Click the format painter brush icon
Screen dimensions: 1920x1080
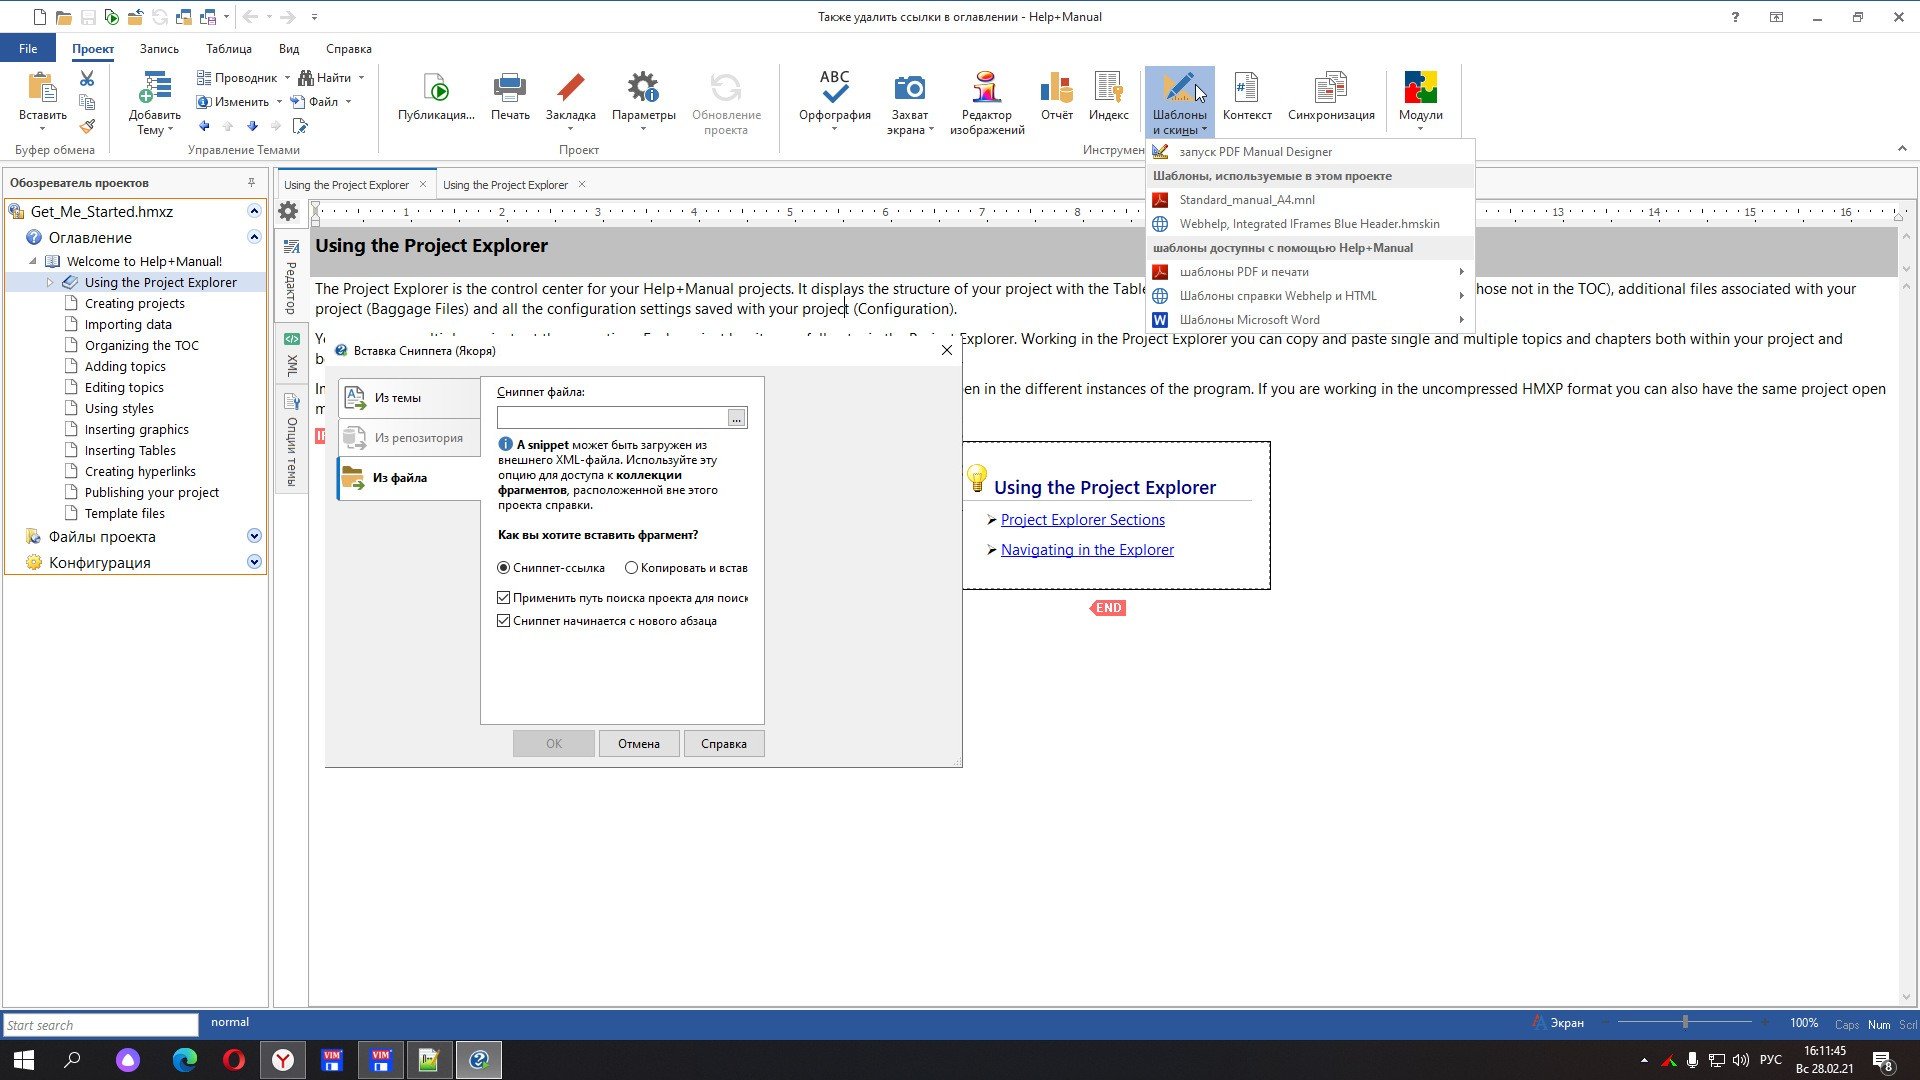pyautogui.click(x=87, y=126)
